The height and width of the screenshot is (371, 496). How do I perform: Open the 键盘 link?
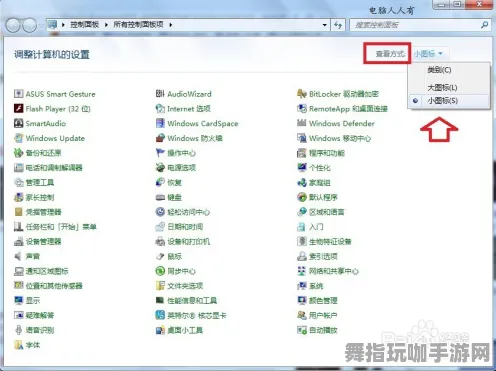[174, 197]
